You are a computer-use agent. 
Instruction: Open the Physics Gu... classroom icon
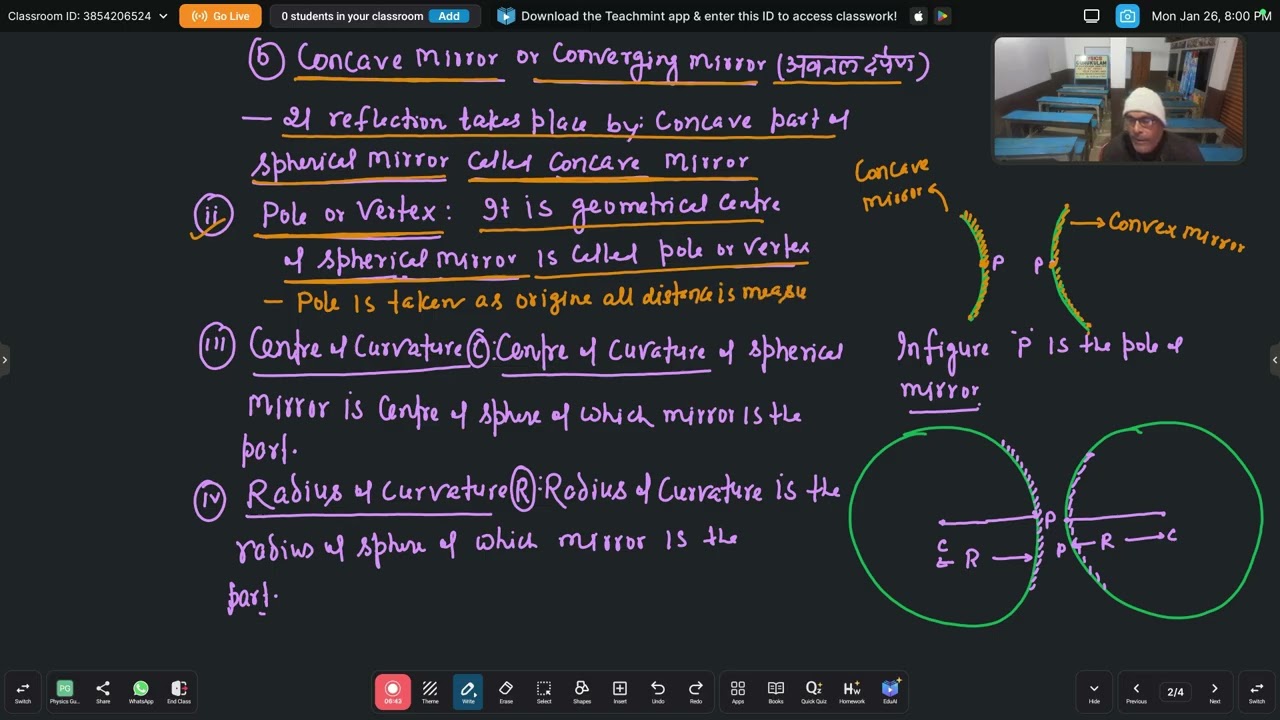[65, 692]
